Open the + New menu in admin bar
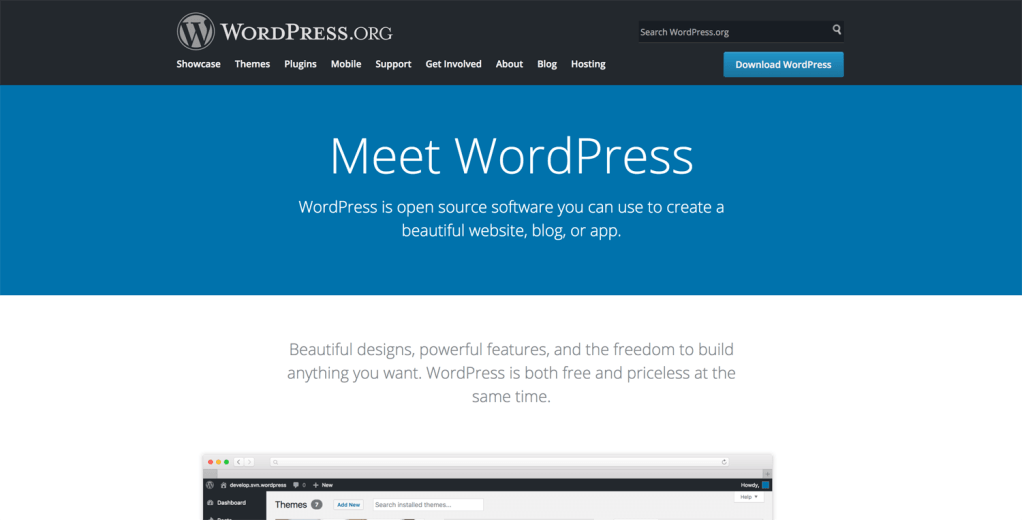Image resolution: width=1022 pixels, height=520 pixels. tap(323, 484)
